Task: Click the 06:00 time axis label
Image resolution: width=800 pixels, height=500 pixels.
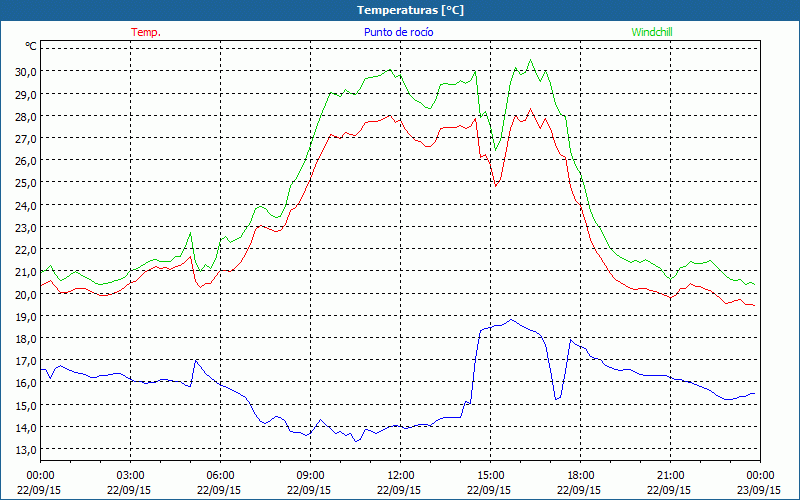Action: tap(220, 476)
